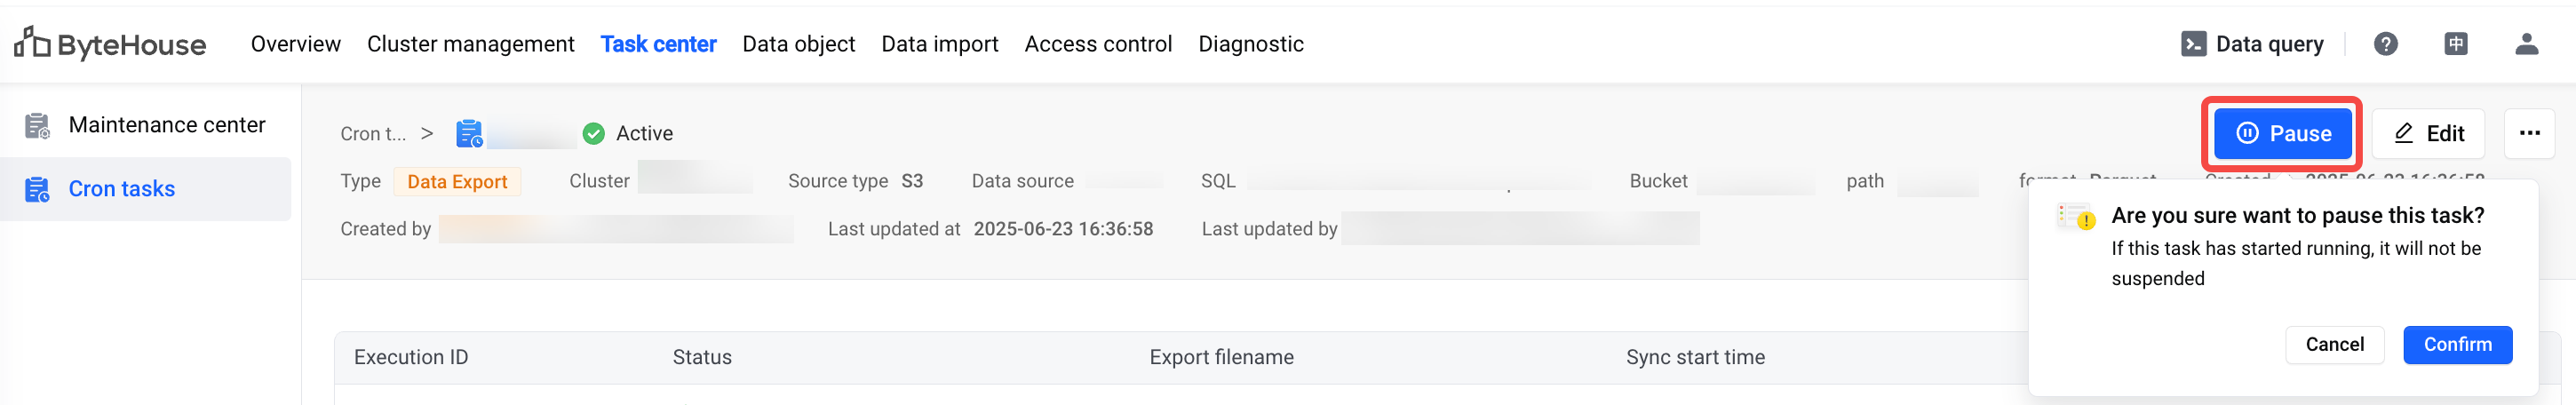Cancel the pause confirmation dialog

coord(2334,344)
